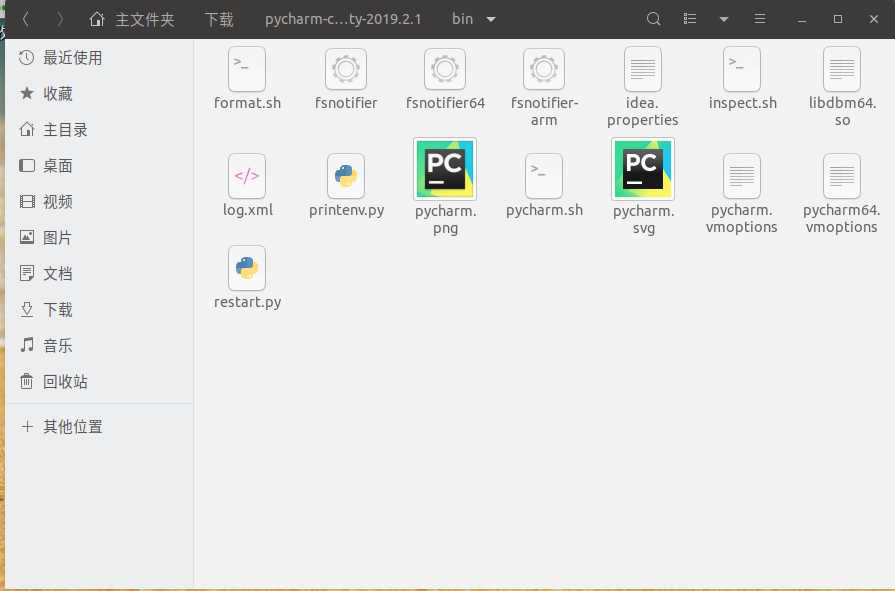
Task: Select the pycharm.vmoptions file icon
Action: (741, 176)
